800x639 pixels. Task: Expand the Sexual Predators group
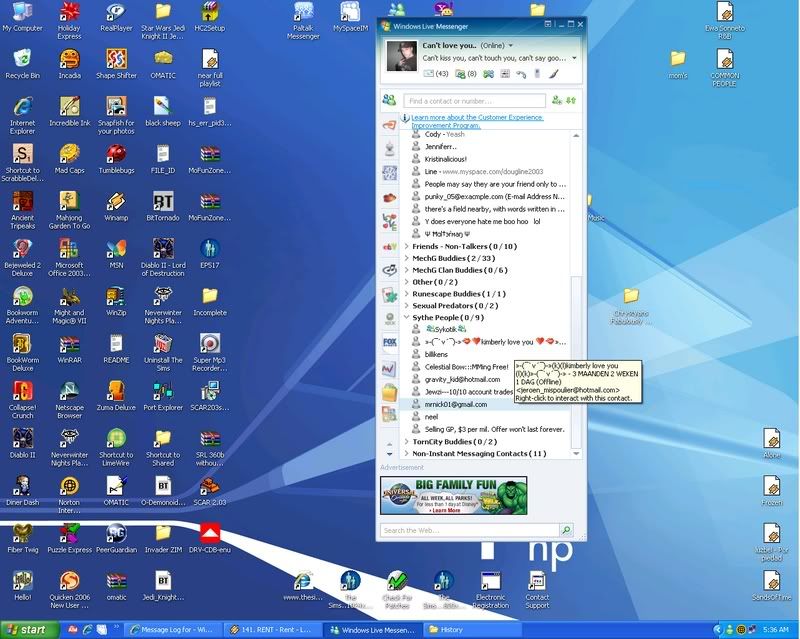(407, 306)
